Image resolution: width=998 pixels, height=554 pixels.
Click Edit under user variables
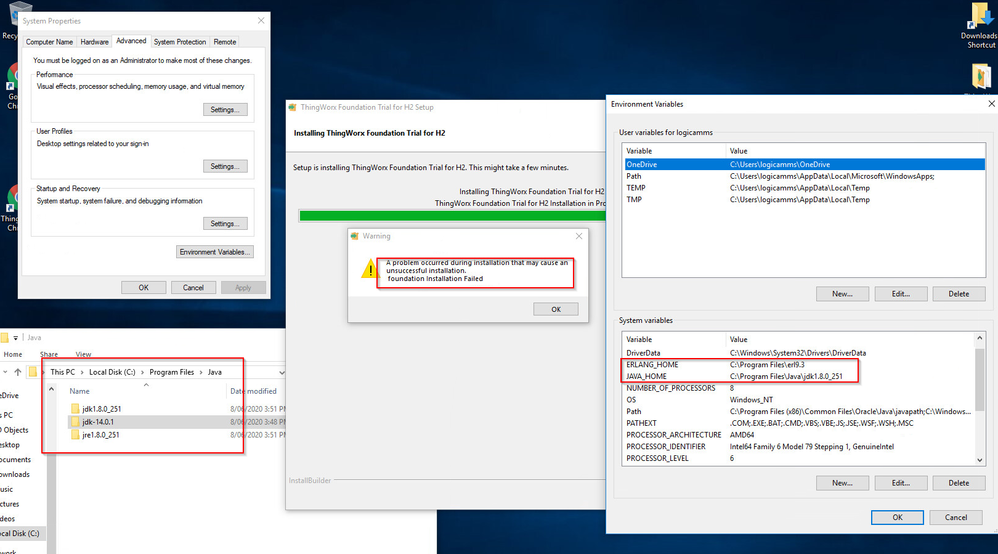(x=901, y=294)
